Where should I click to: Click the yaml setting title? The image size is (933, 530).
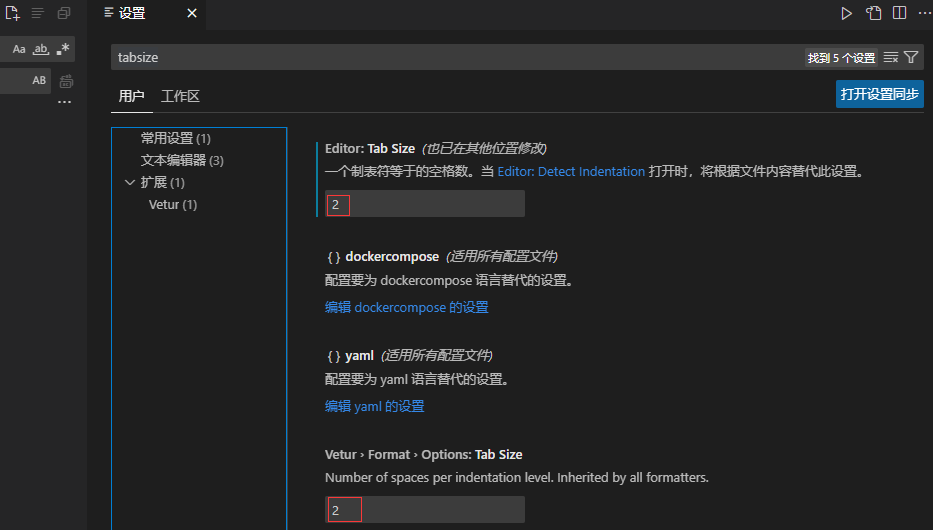pyautogui.click(x=359, y=356)
